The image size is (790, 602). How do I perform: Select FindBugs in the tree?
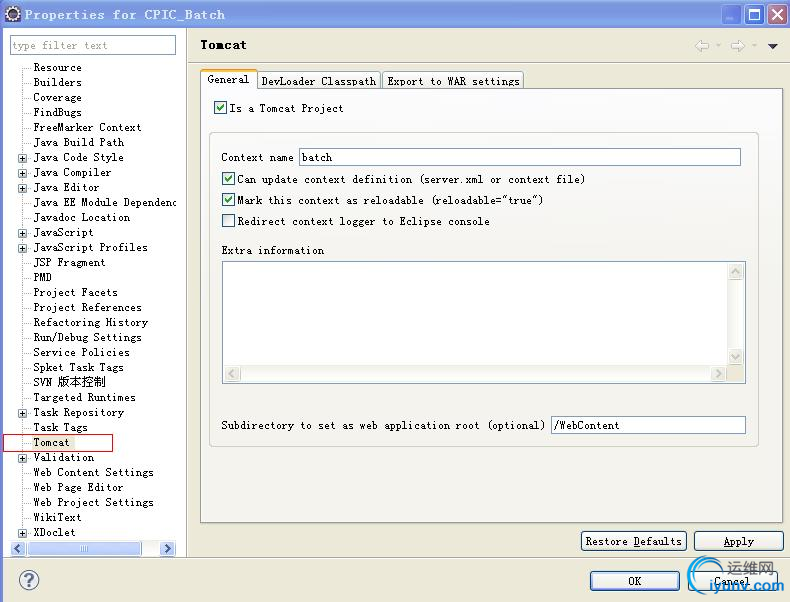coord(57,112)
